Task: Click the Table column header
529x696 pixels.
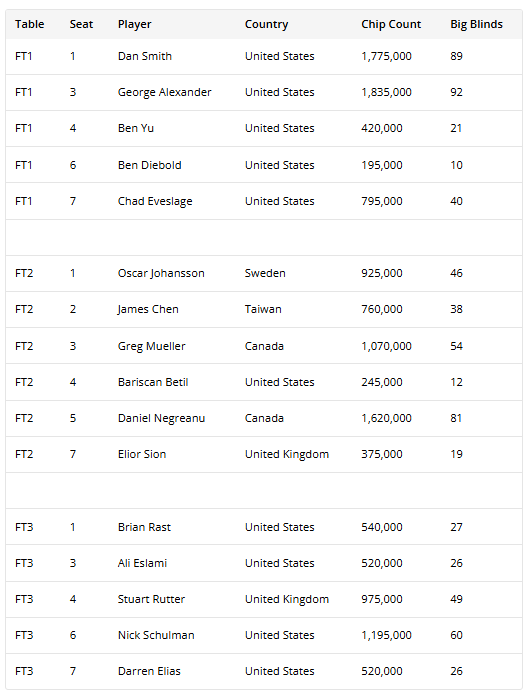Action: pos(29,24)
